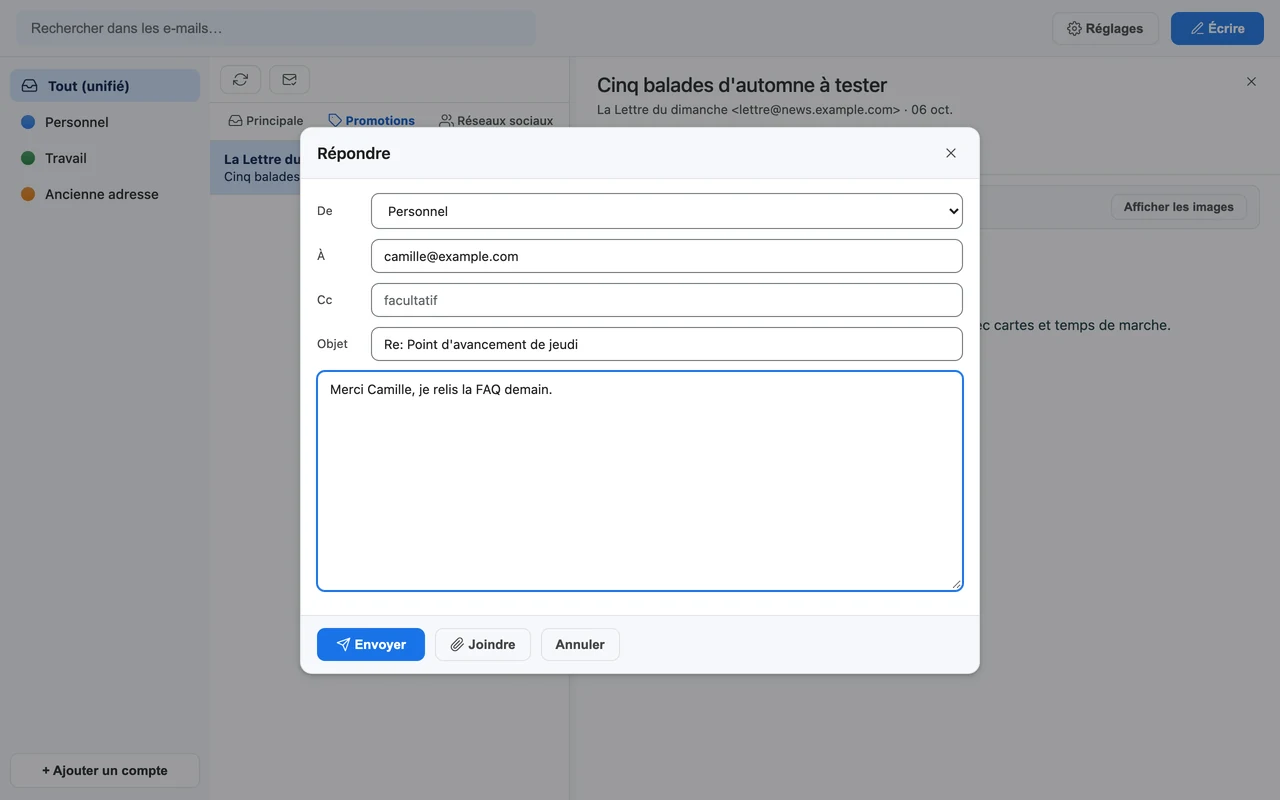Click the blue Personnel color dot
Viewport: 1280px width, 800px height.
click(x=28, y=122)
